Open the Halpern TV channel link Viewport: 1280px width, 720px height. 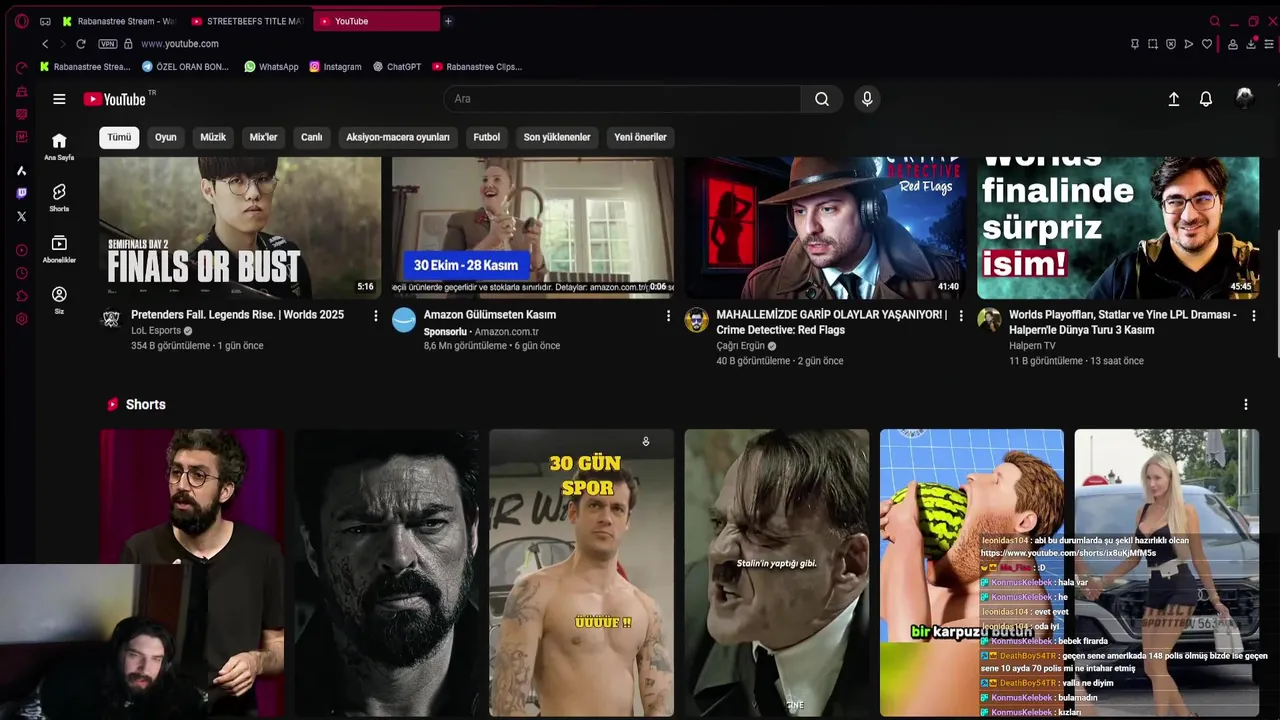[1032, 346]
